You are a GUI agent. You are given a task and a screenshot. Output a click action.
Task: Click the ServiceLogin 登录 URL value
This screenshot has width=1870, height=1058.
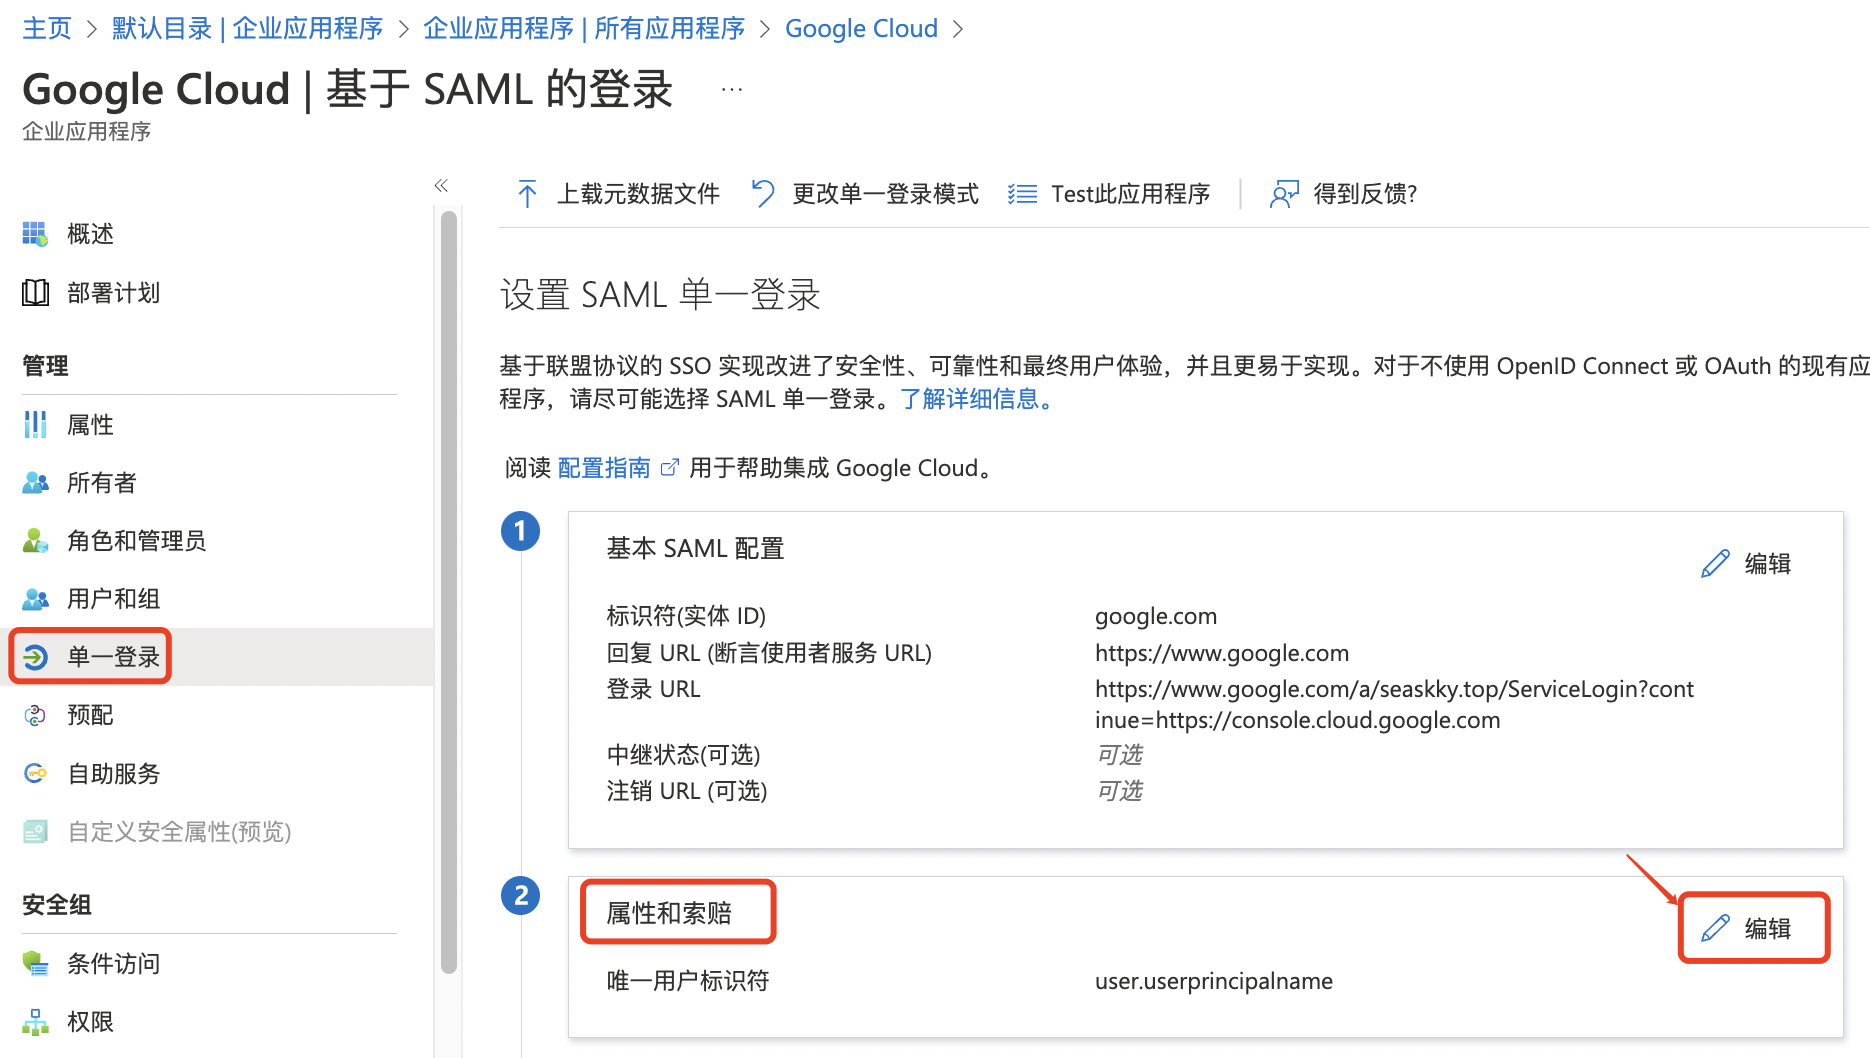coord(1394,704)
